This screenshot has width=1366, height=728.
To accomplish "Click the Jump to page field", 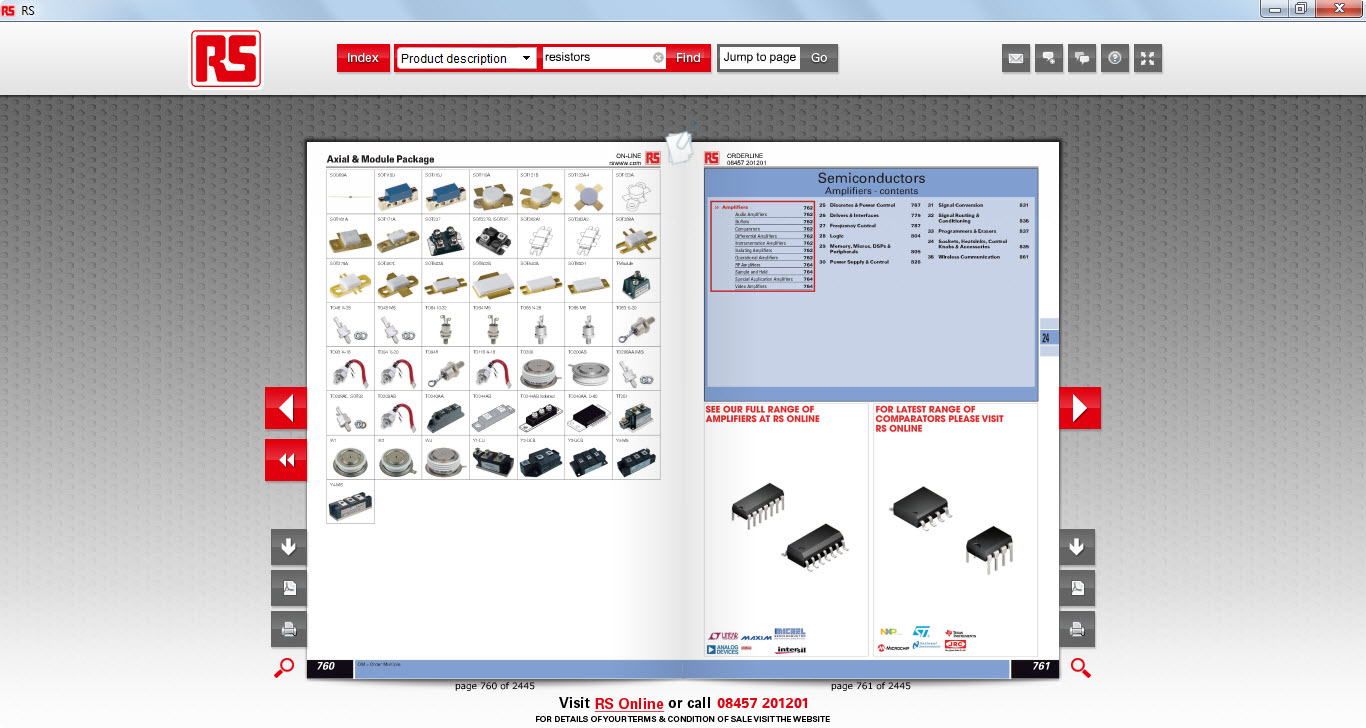I will 759,58.
